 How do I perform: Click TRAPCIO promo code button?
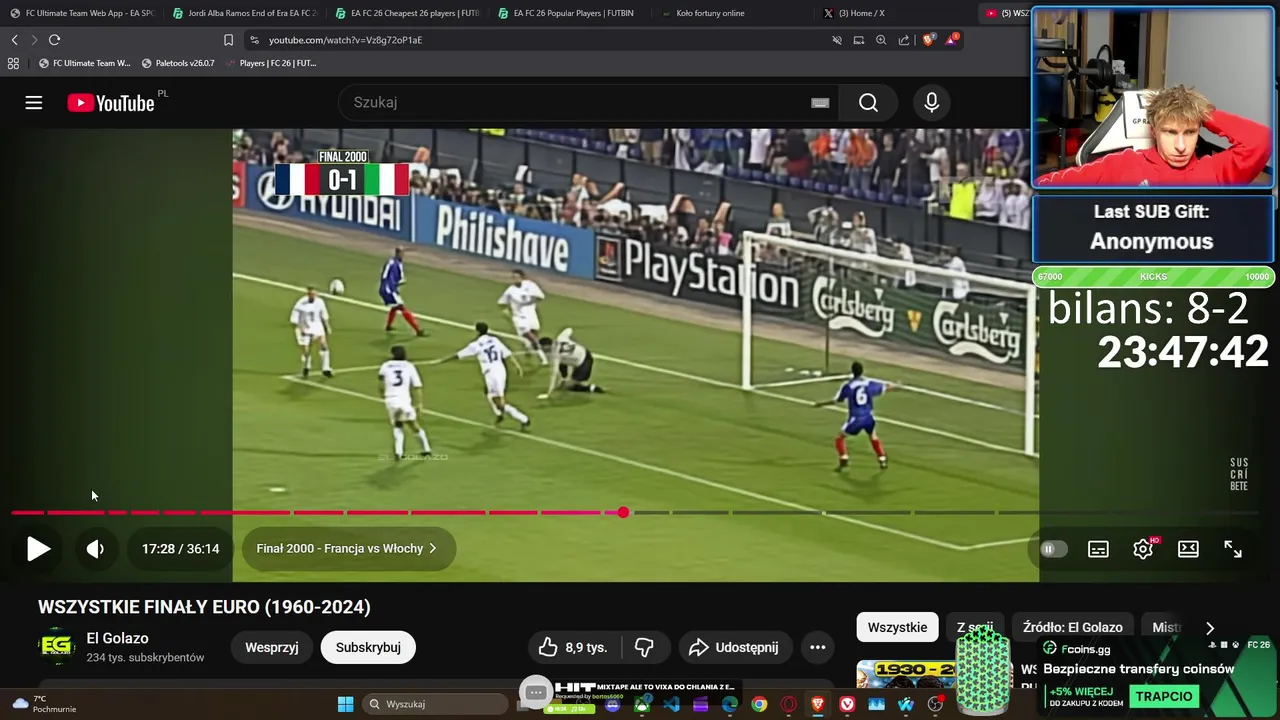point(1164,696)
